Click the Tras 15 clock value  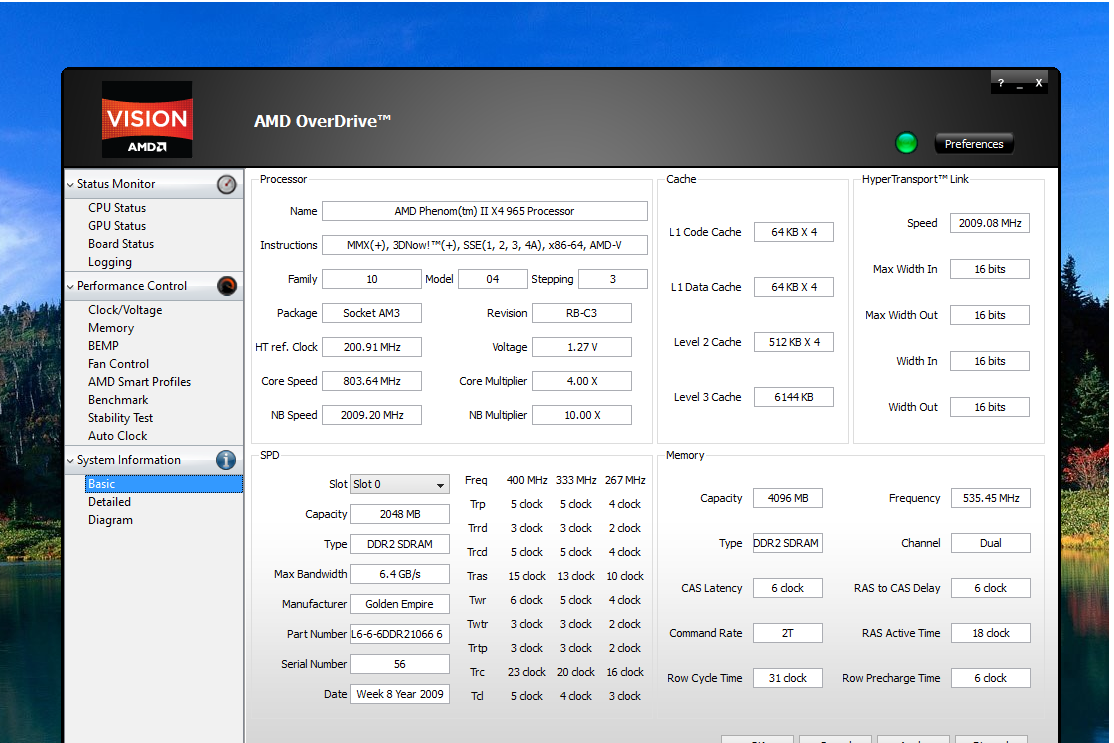526,577
